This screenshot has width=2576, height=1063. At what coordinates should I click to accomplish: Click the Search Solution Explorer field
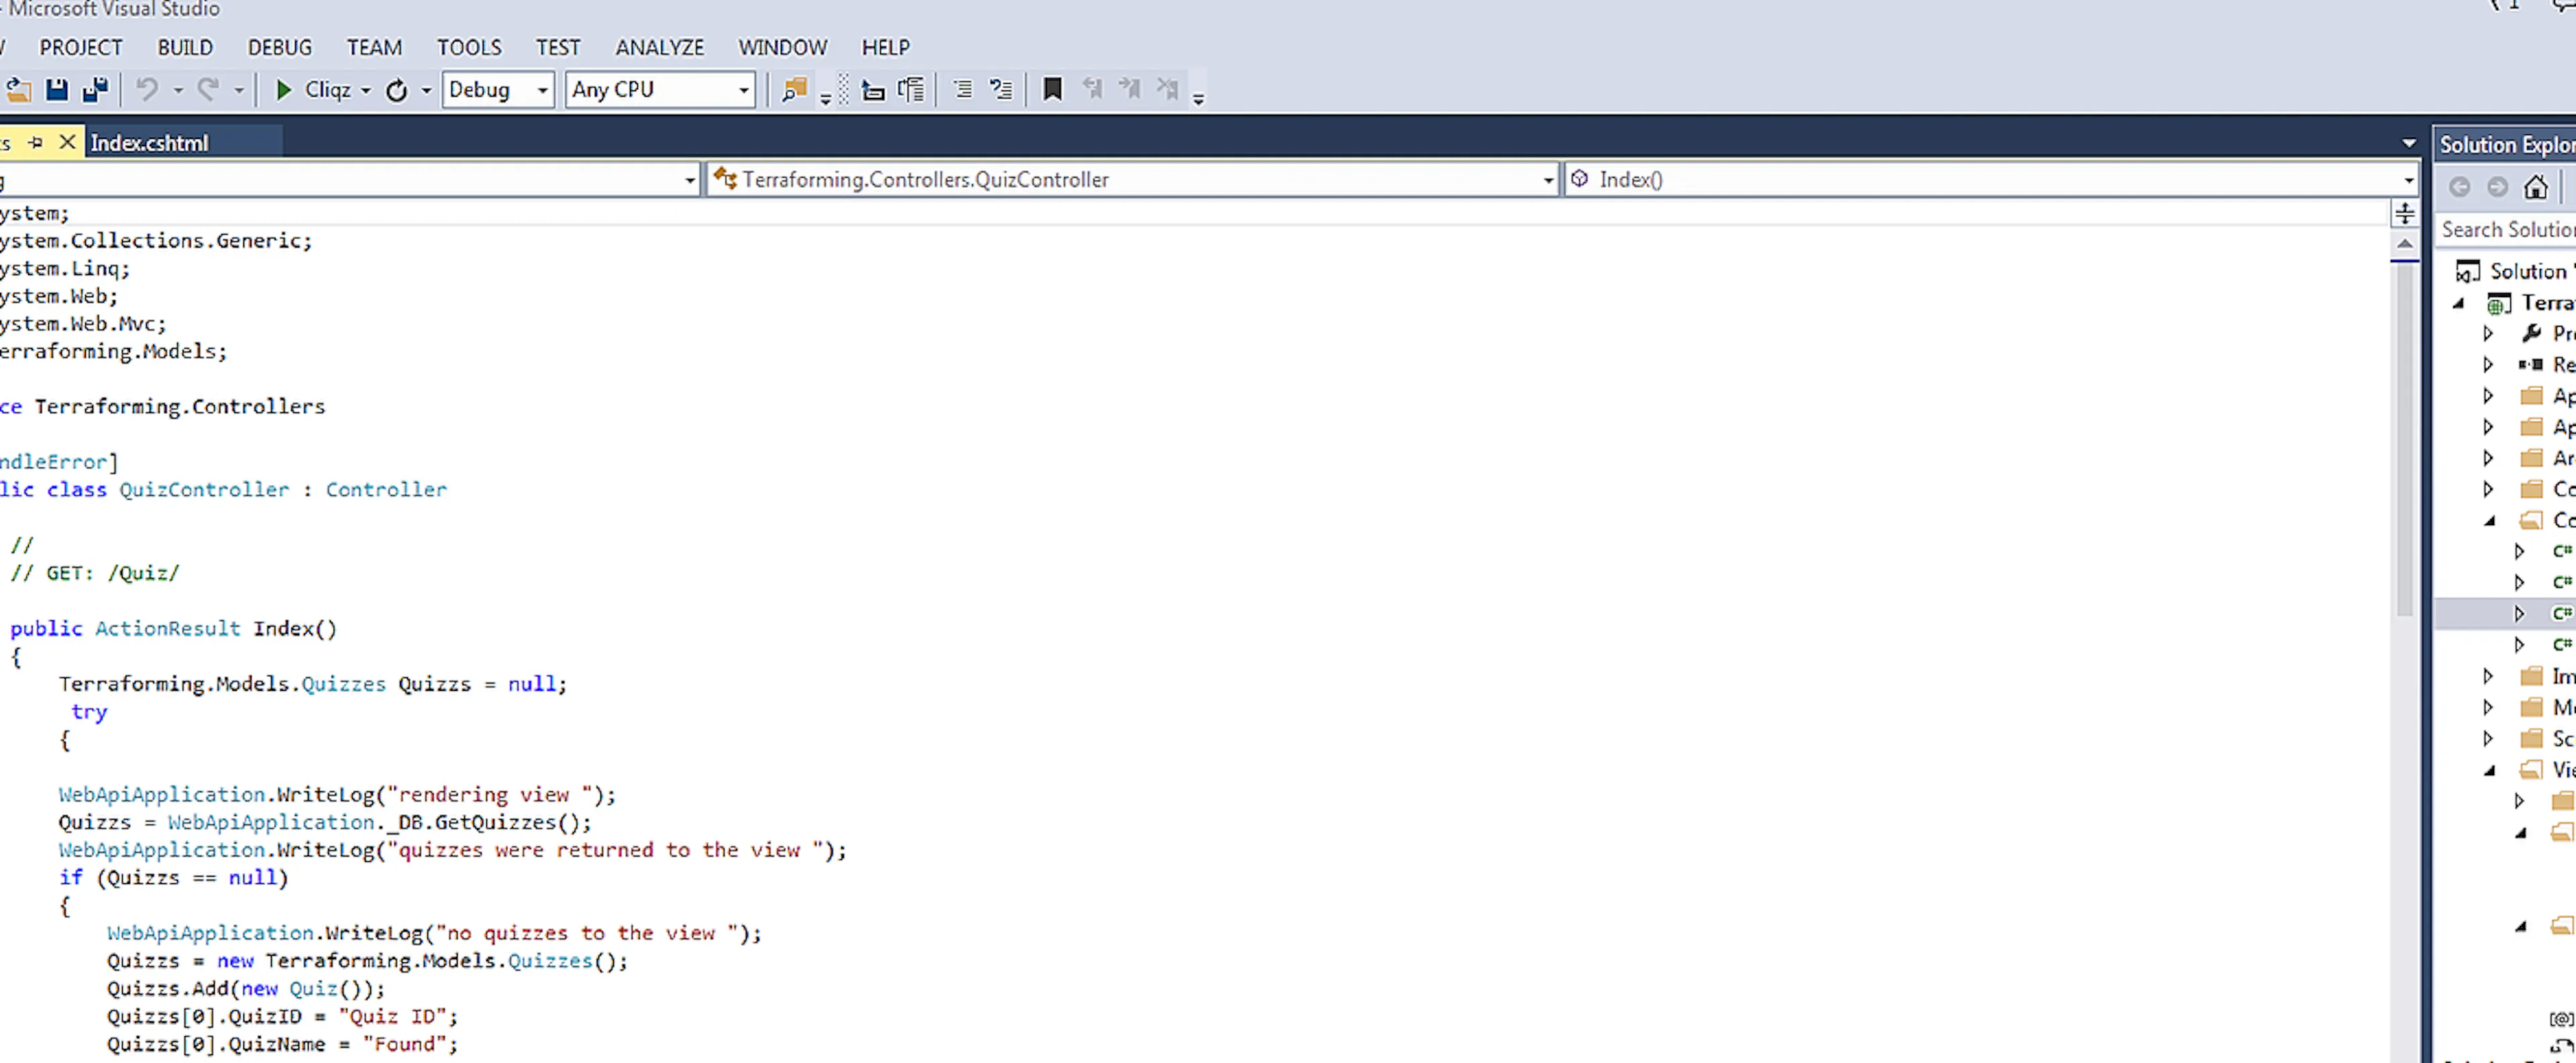point(2506,230)
